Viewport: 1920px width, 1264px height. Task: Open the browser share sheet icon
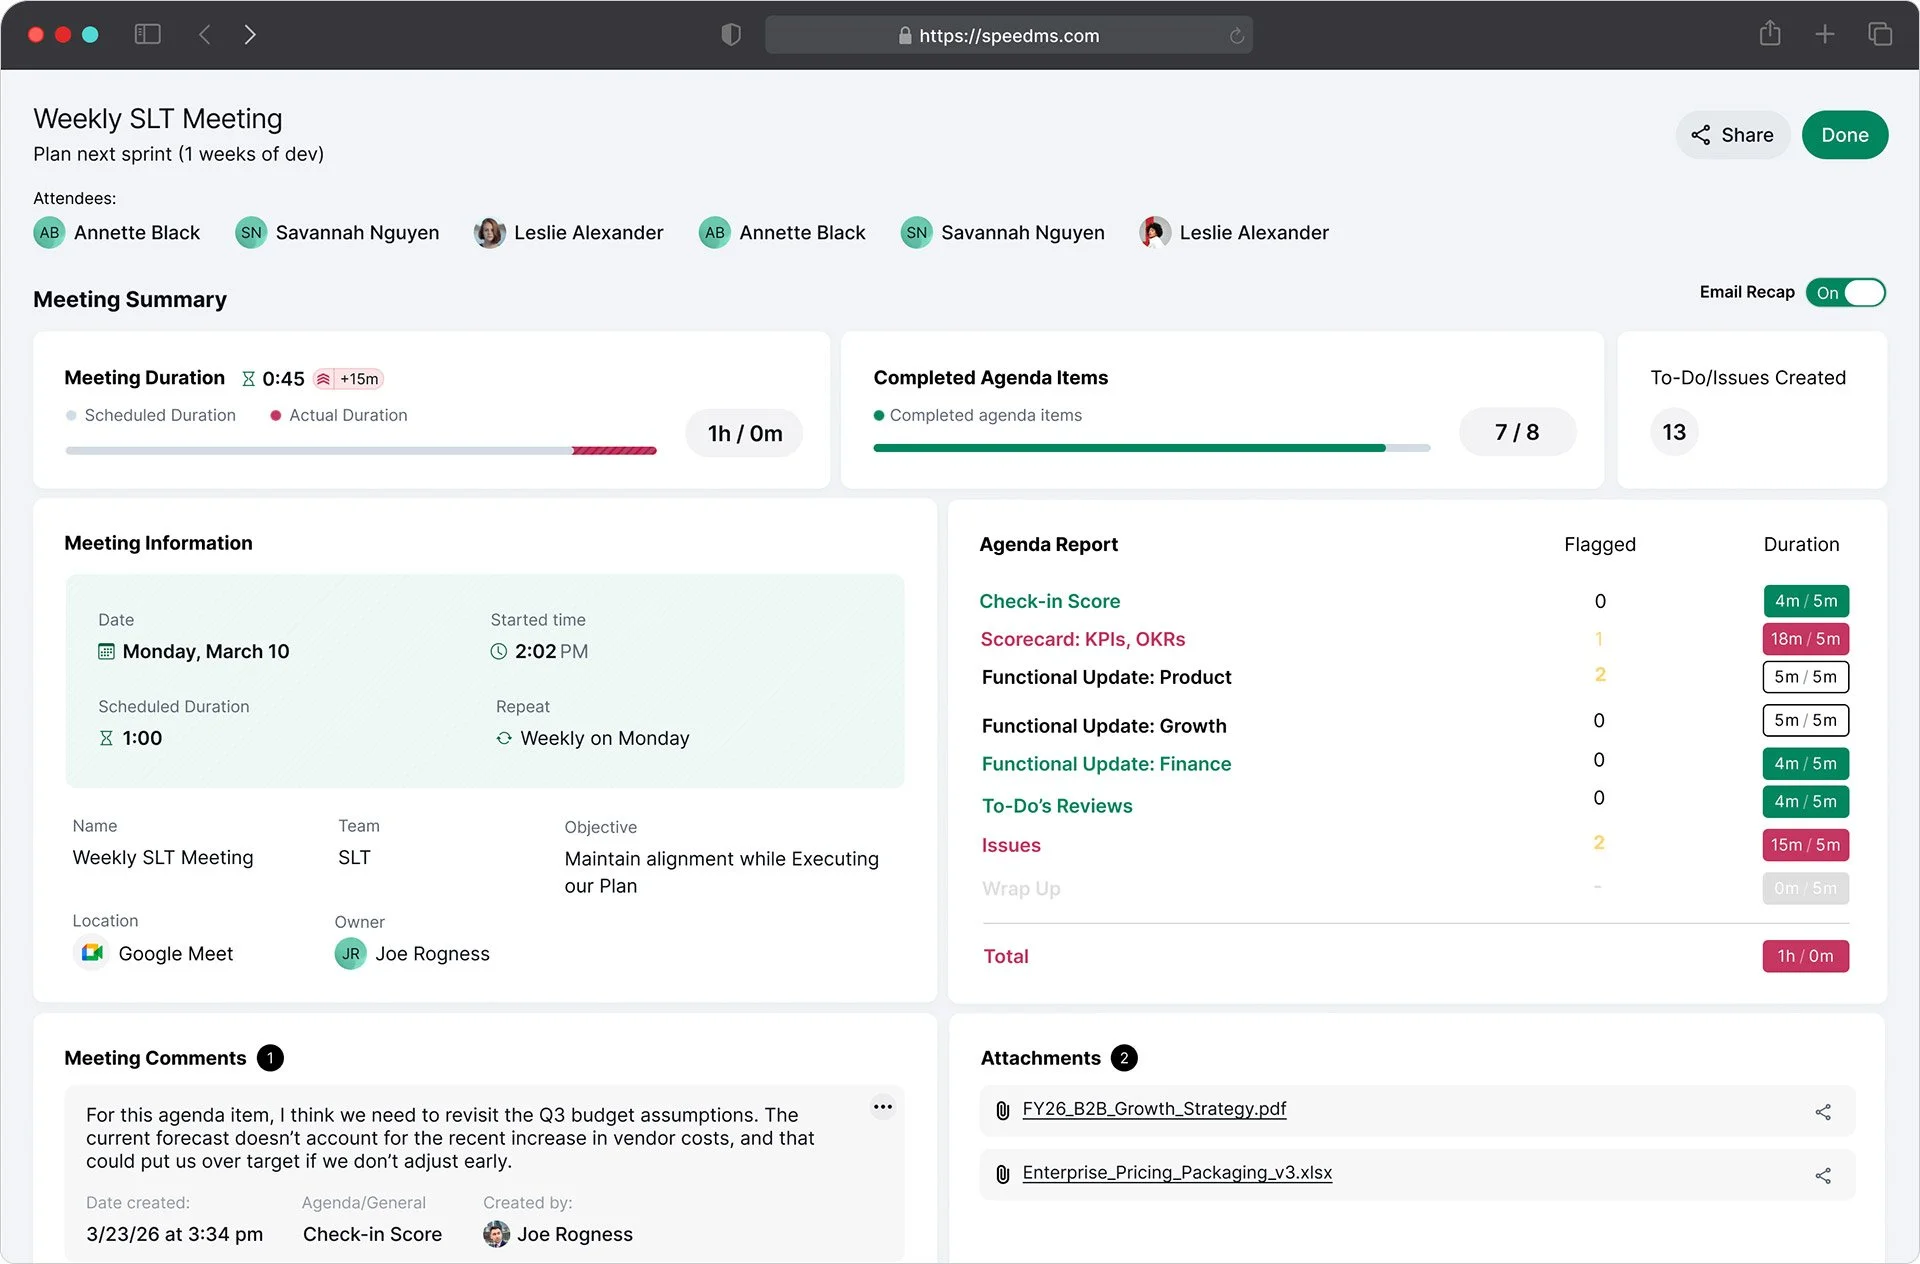point(1769,34)
